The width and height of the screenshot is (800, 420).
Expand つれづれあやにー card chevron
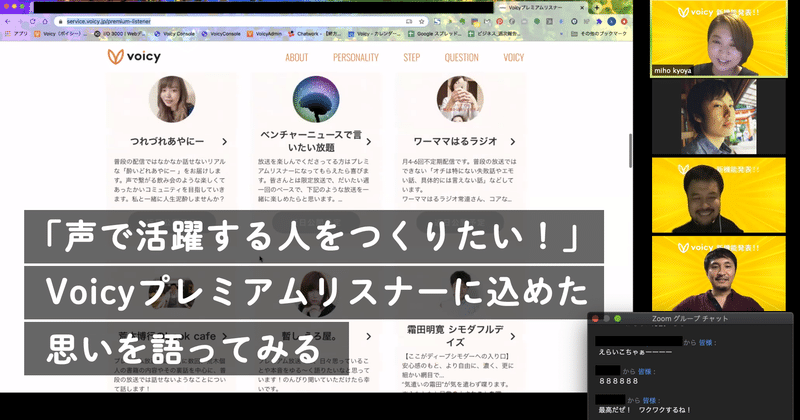[x=224, y=141]
